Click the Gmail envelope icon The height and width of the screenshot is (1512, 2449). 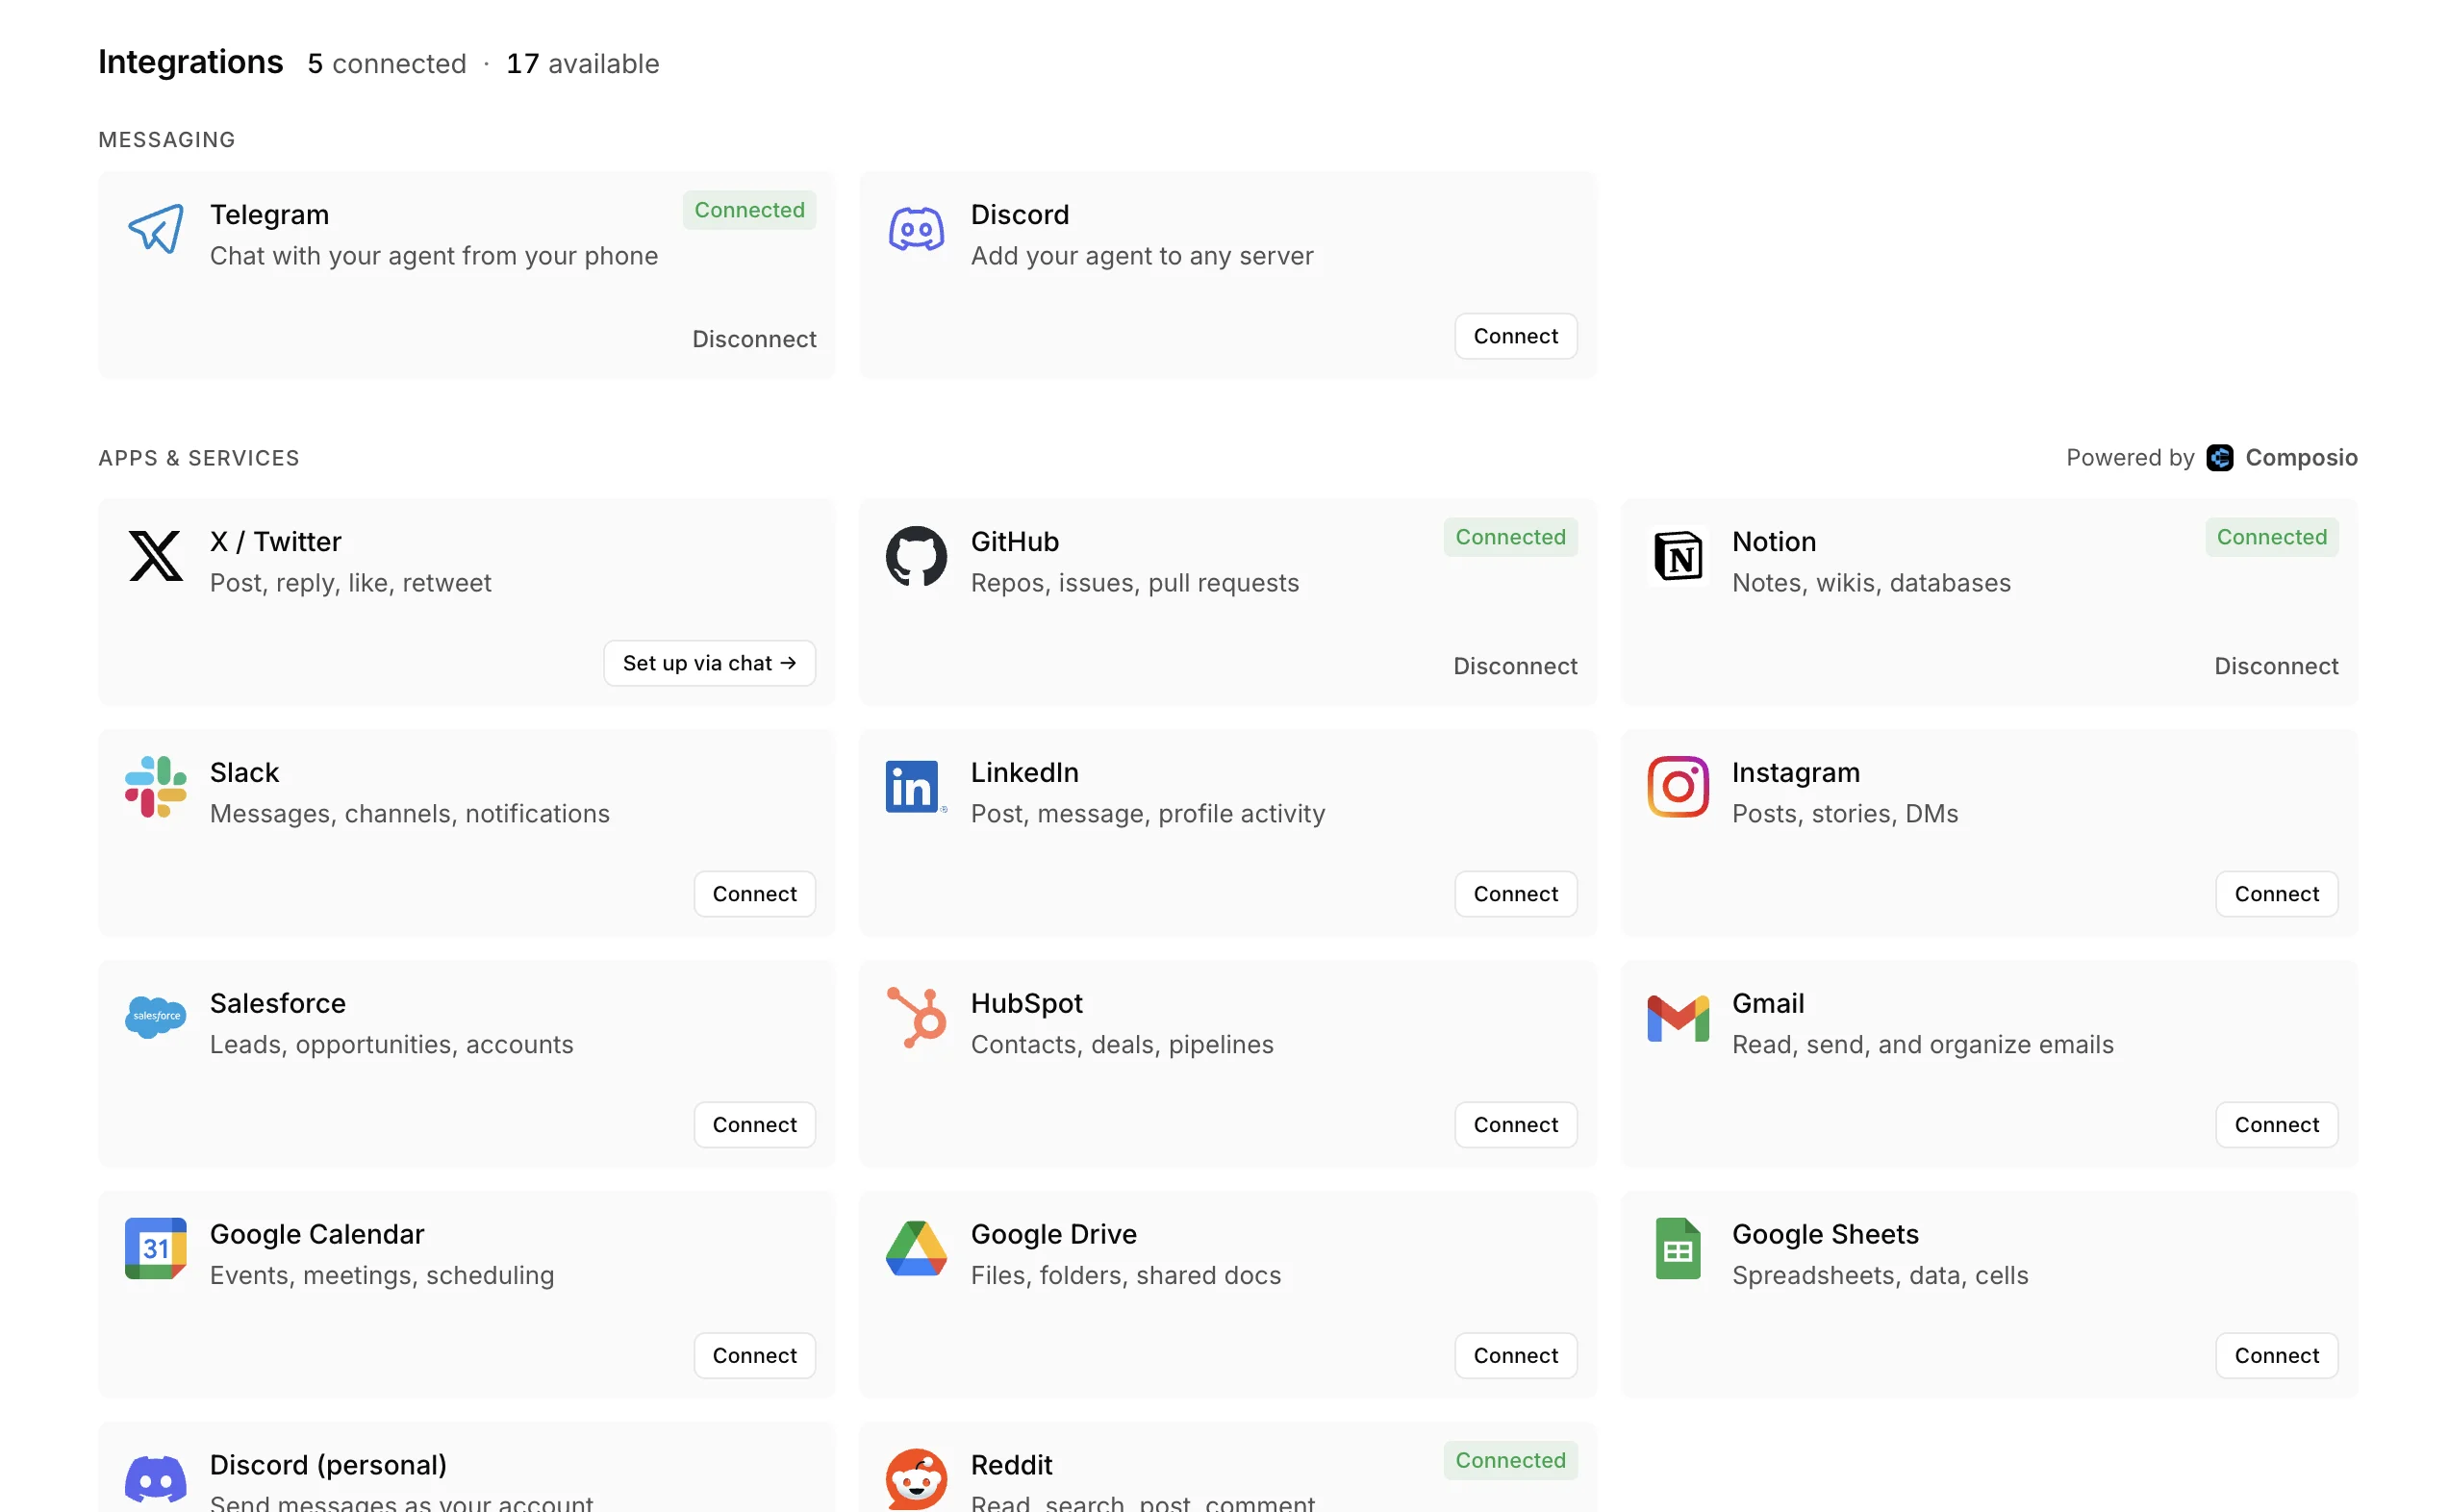(x=1677, y=1018)
